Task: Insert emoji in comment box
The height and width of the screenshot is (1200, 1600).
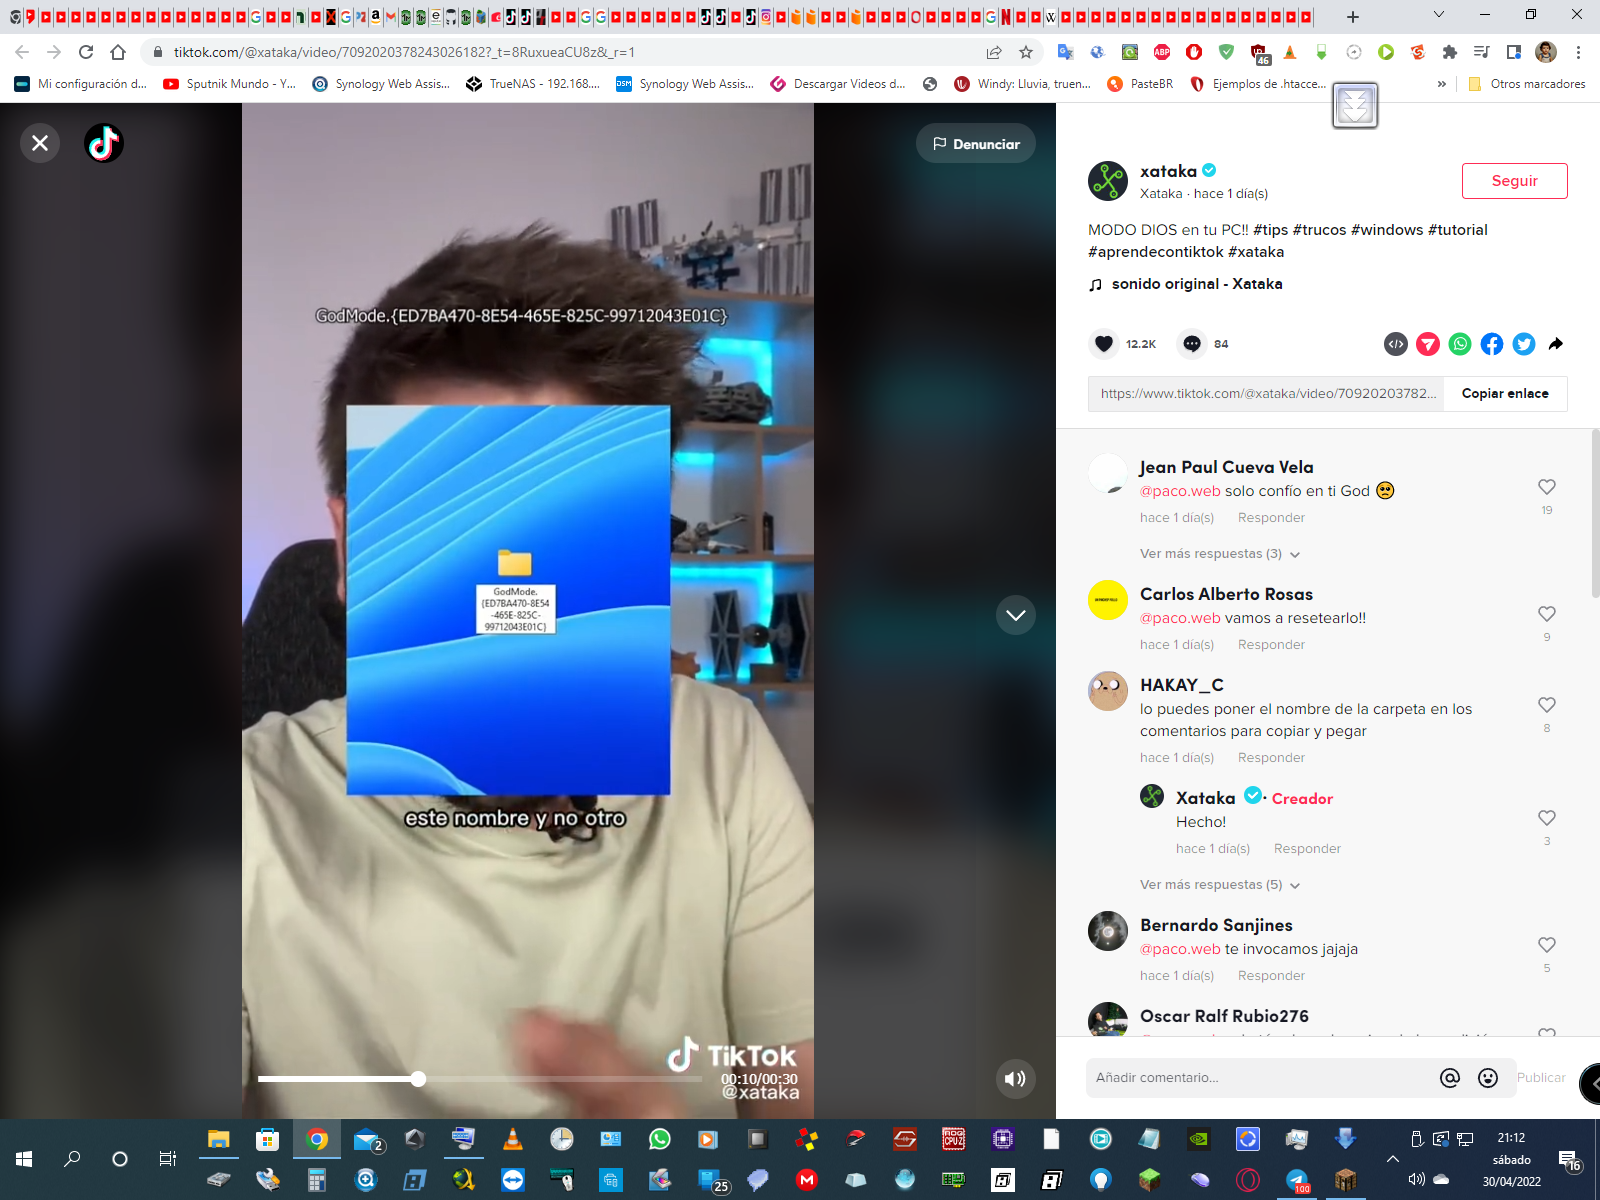Action: pos(1488,1077)
